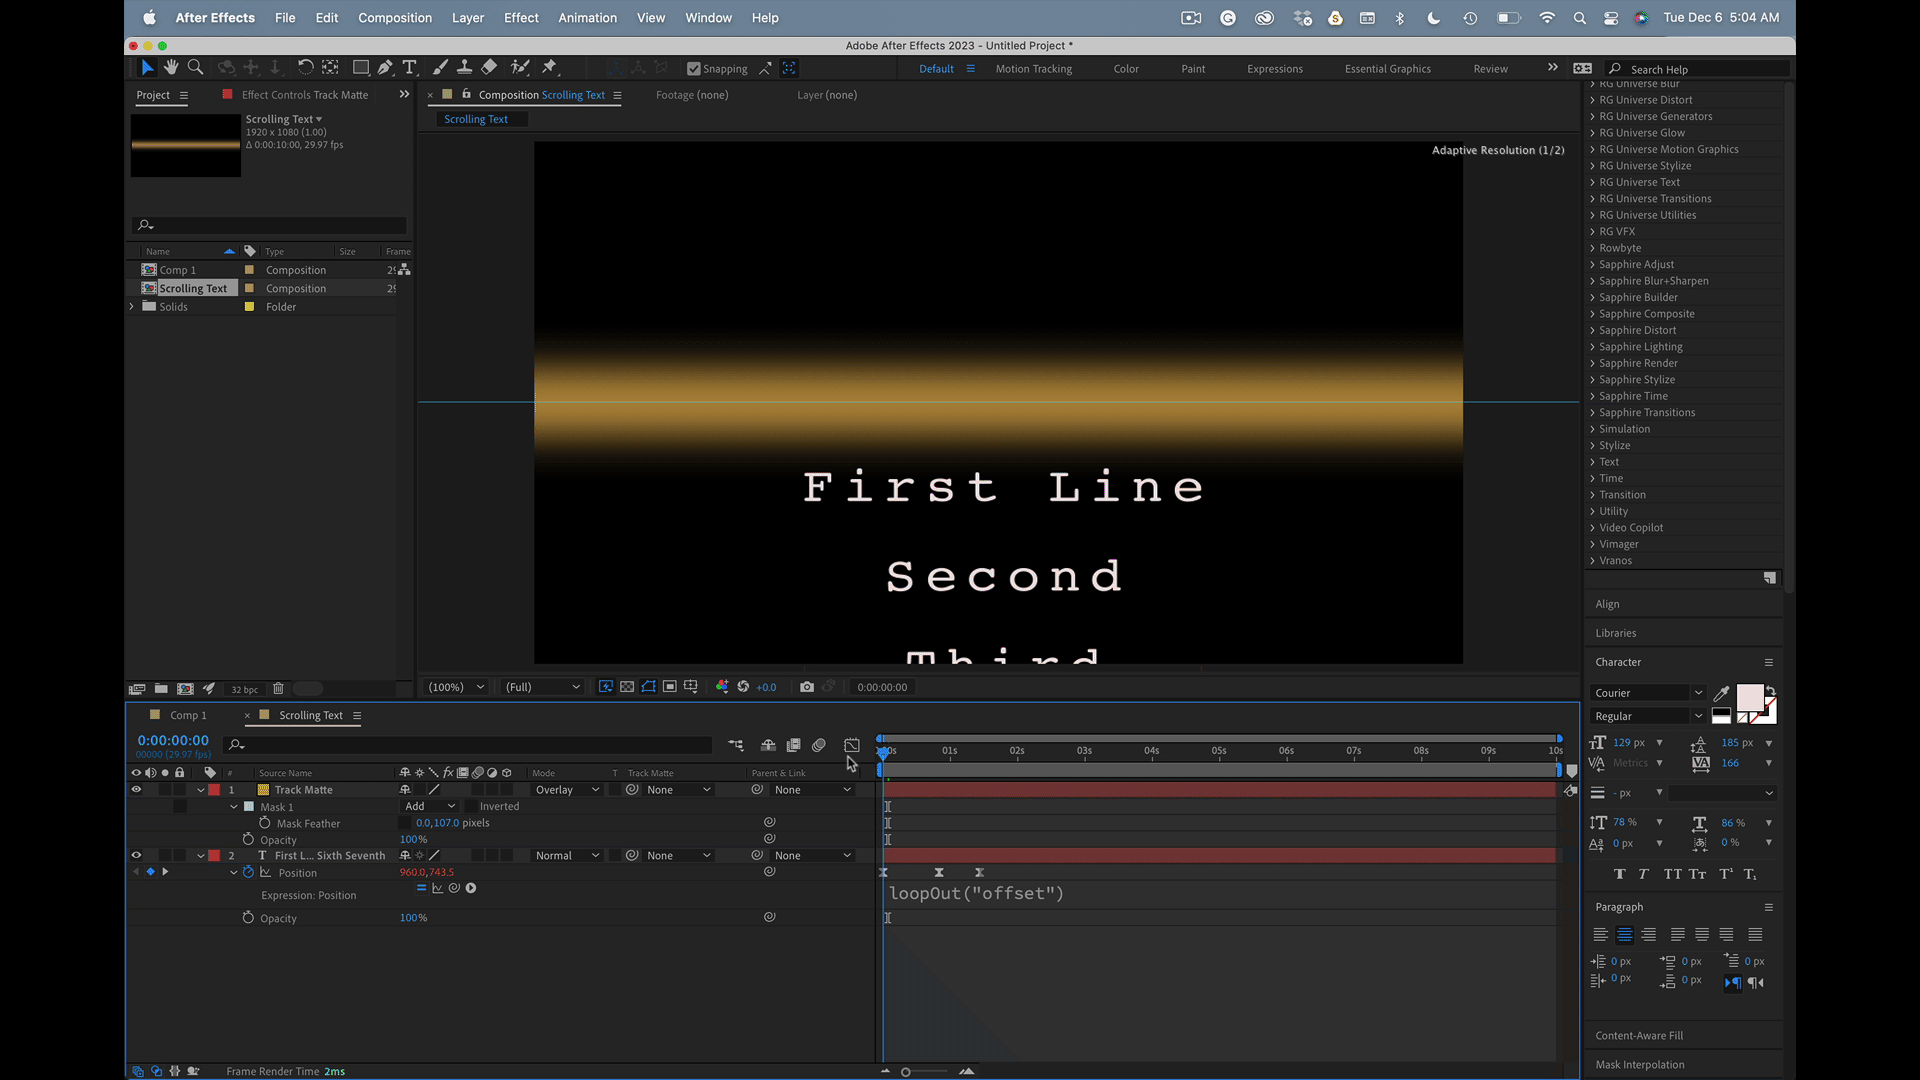The image size is (1920, 1080).
Task: Open the Courier font family dropdown
Action: 1647,692
